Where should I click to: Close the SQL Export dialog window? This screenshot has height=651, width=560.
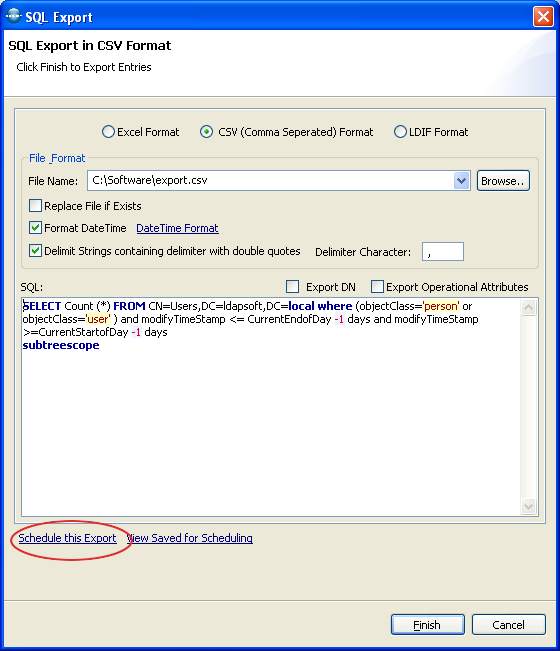543,17
